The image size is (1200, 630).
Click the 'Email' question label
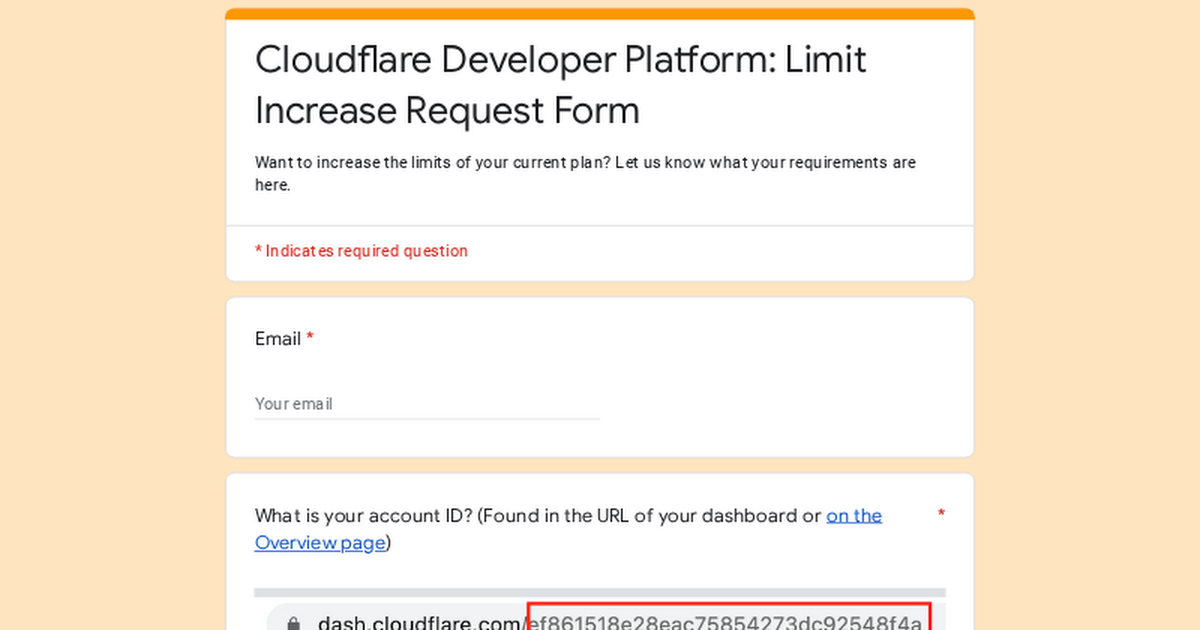click(x=277, y=339)
